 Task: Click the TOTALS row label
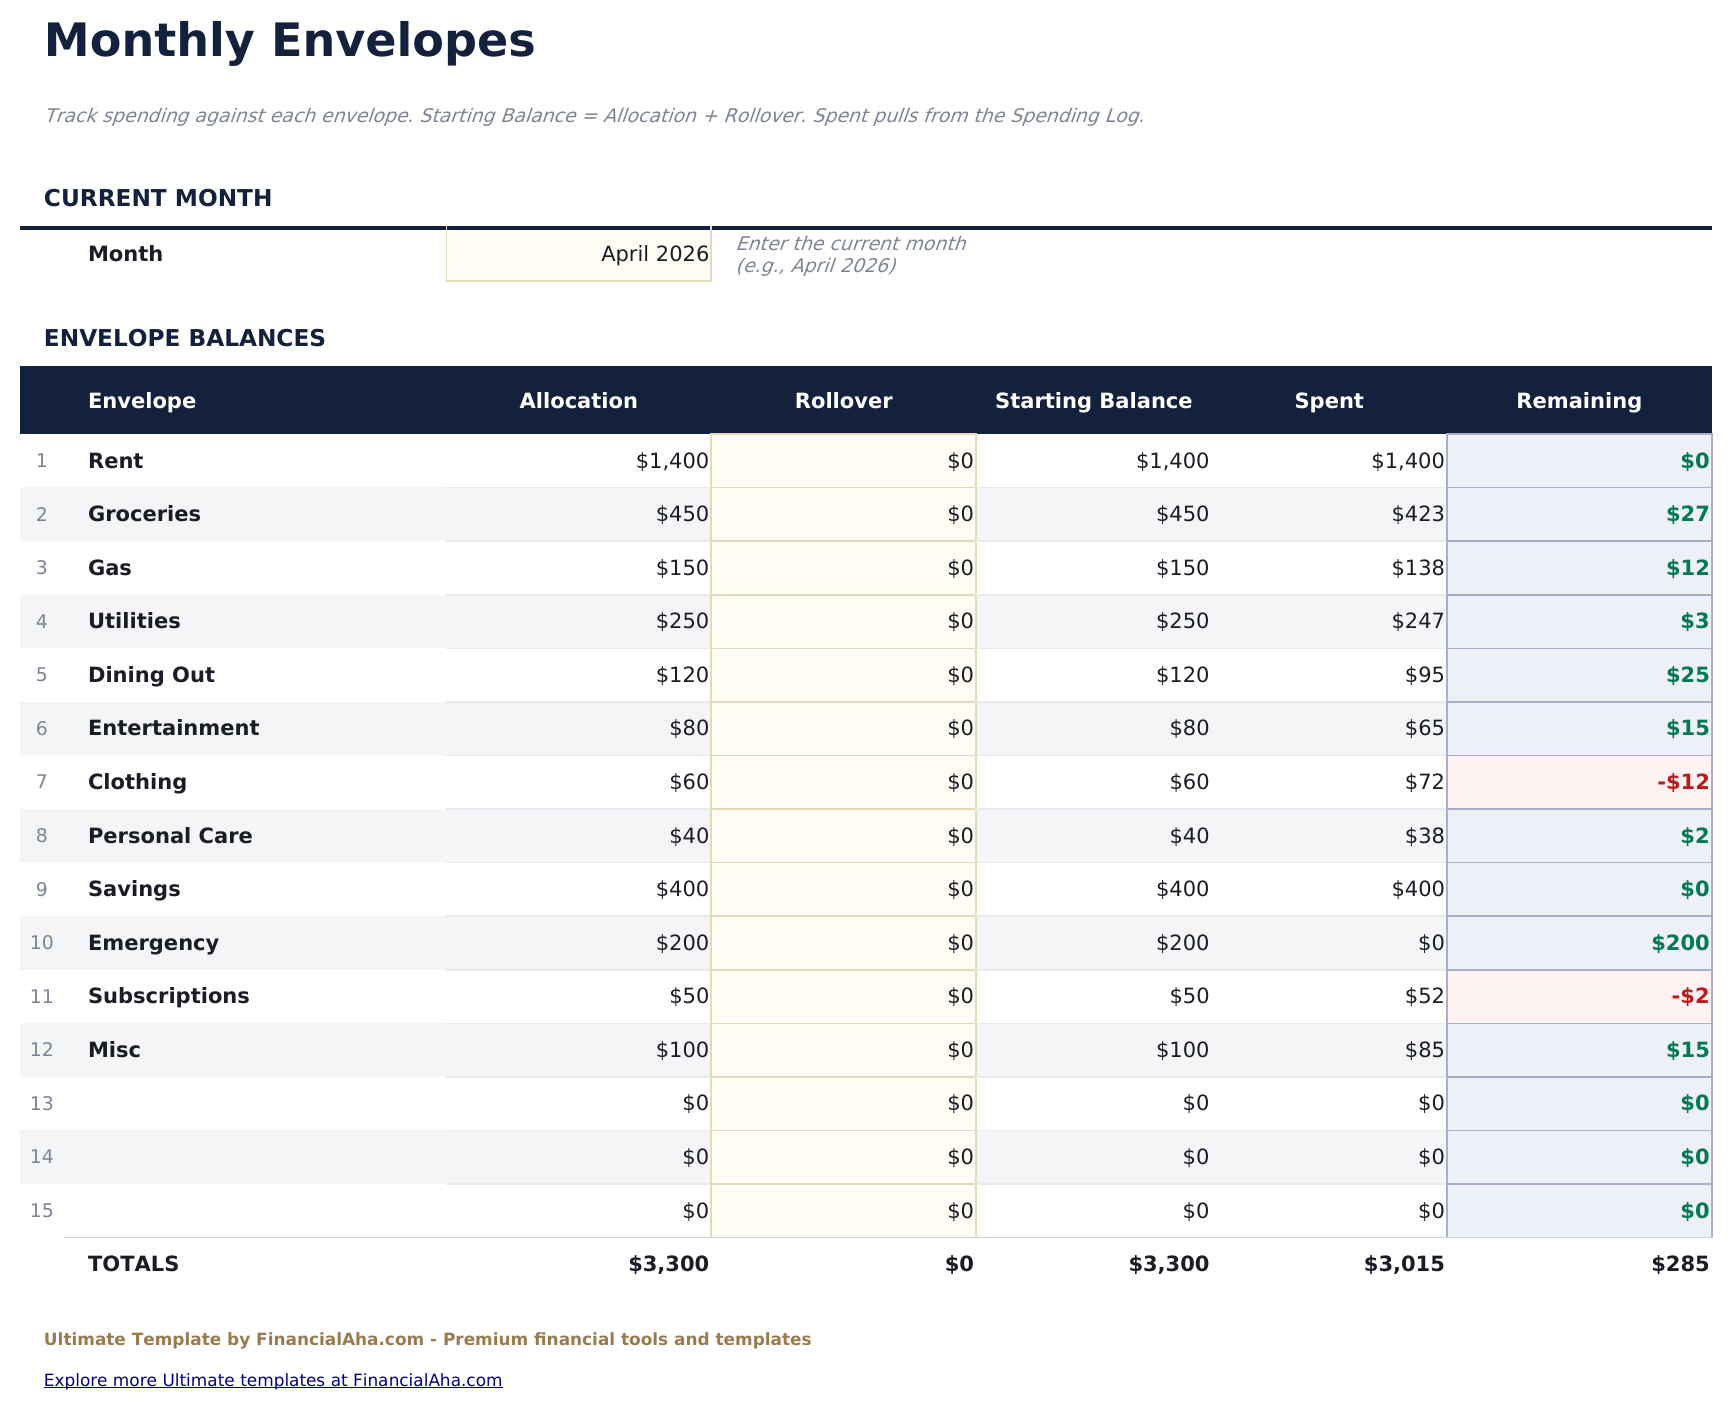[133, 1263]
